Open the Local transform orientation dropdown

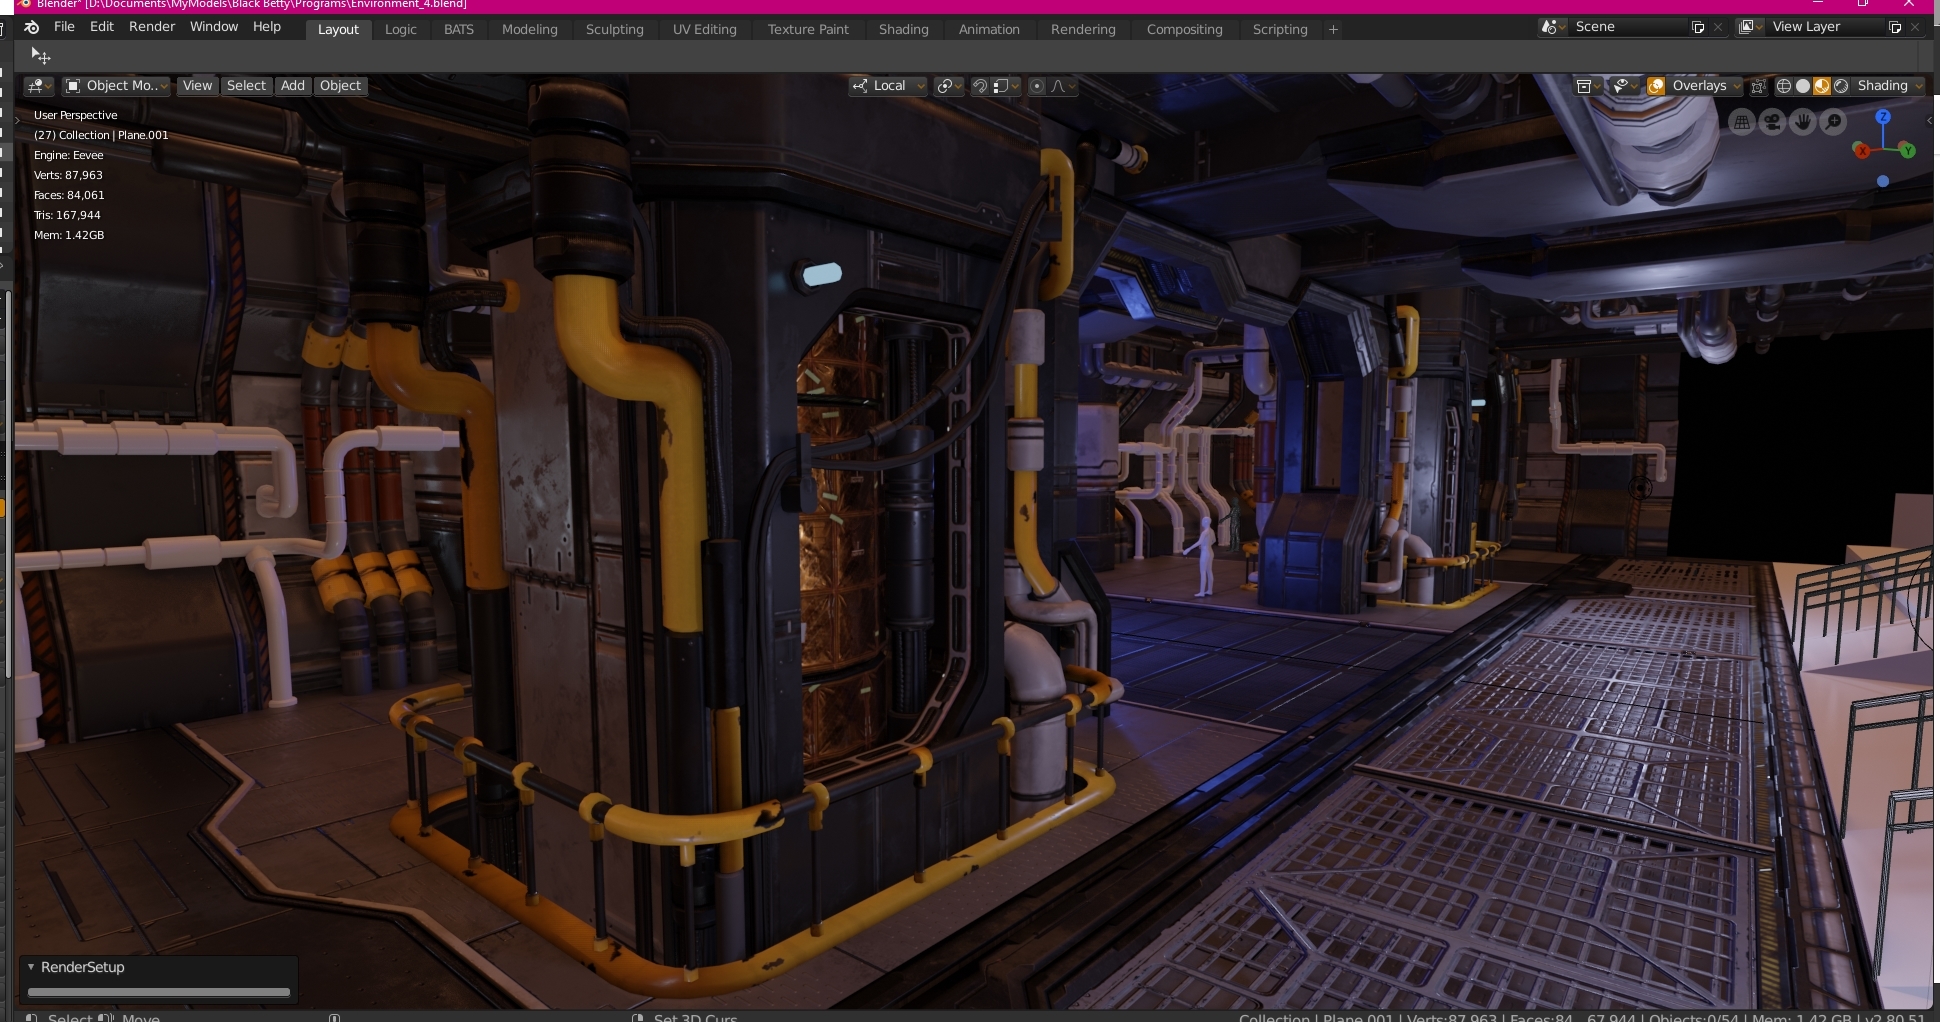889,86
